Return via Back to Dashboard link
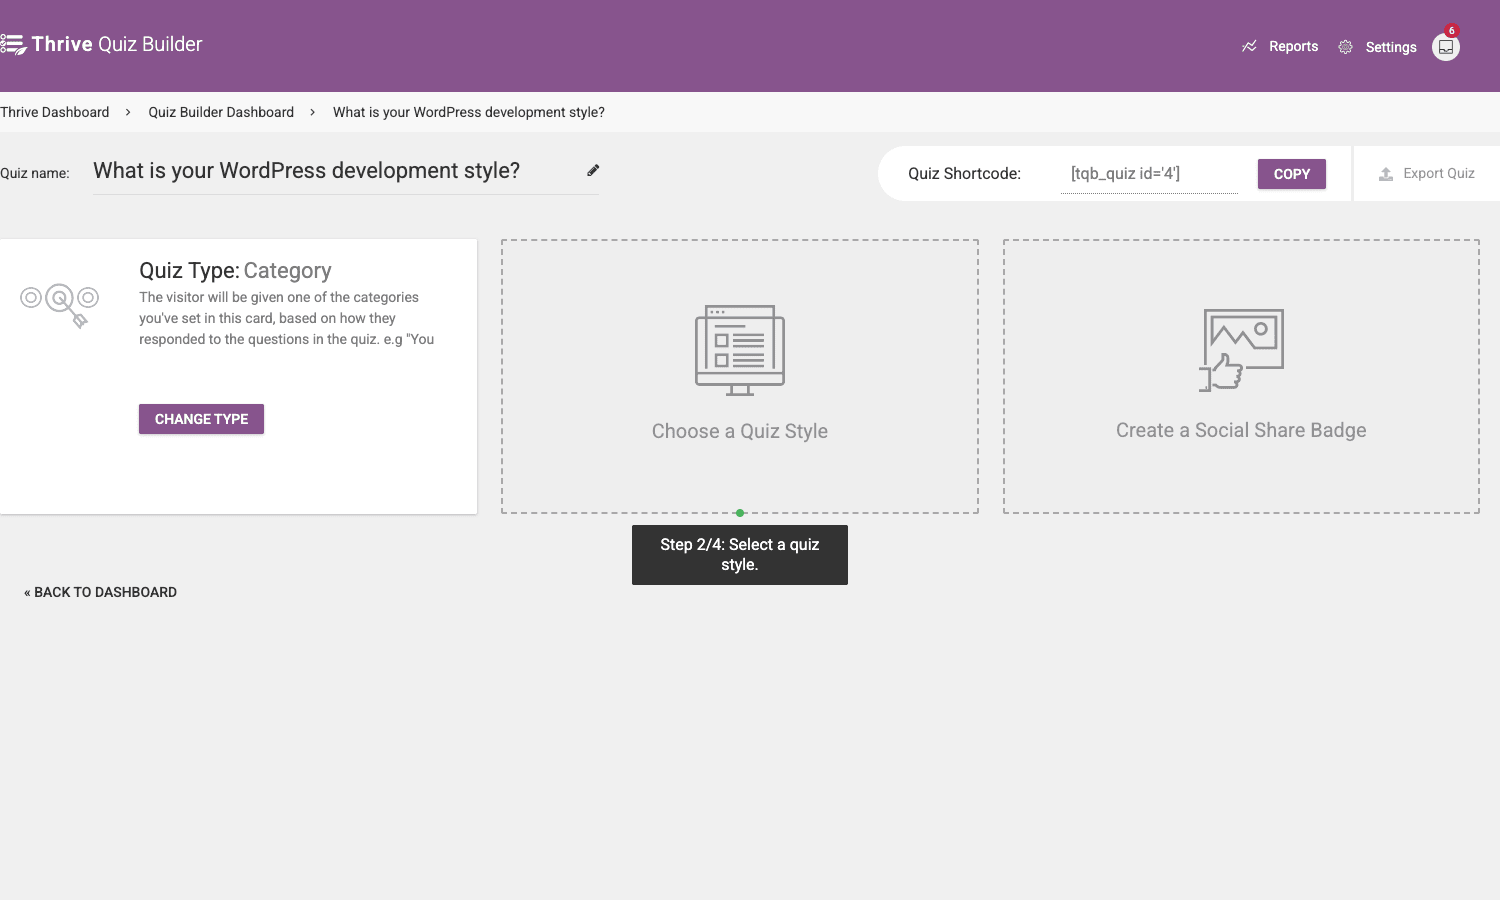This screenshot has width=1500, height=900. pos(100,592)
